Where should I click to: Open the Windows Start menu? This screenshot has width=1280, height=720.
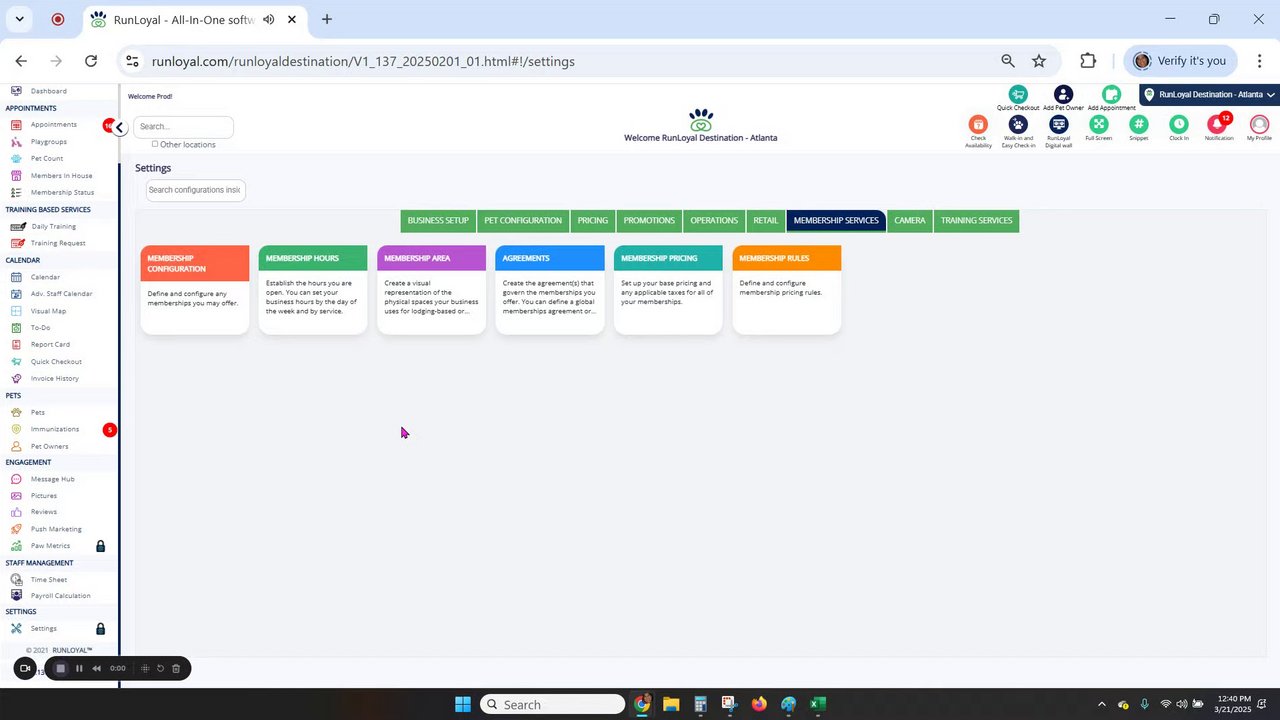[x=463, y=704]
